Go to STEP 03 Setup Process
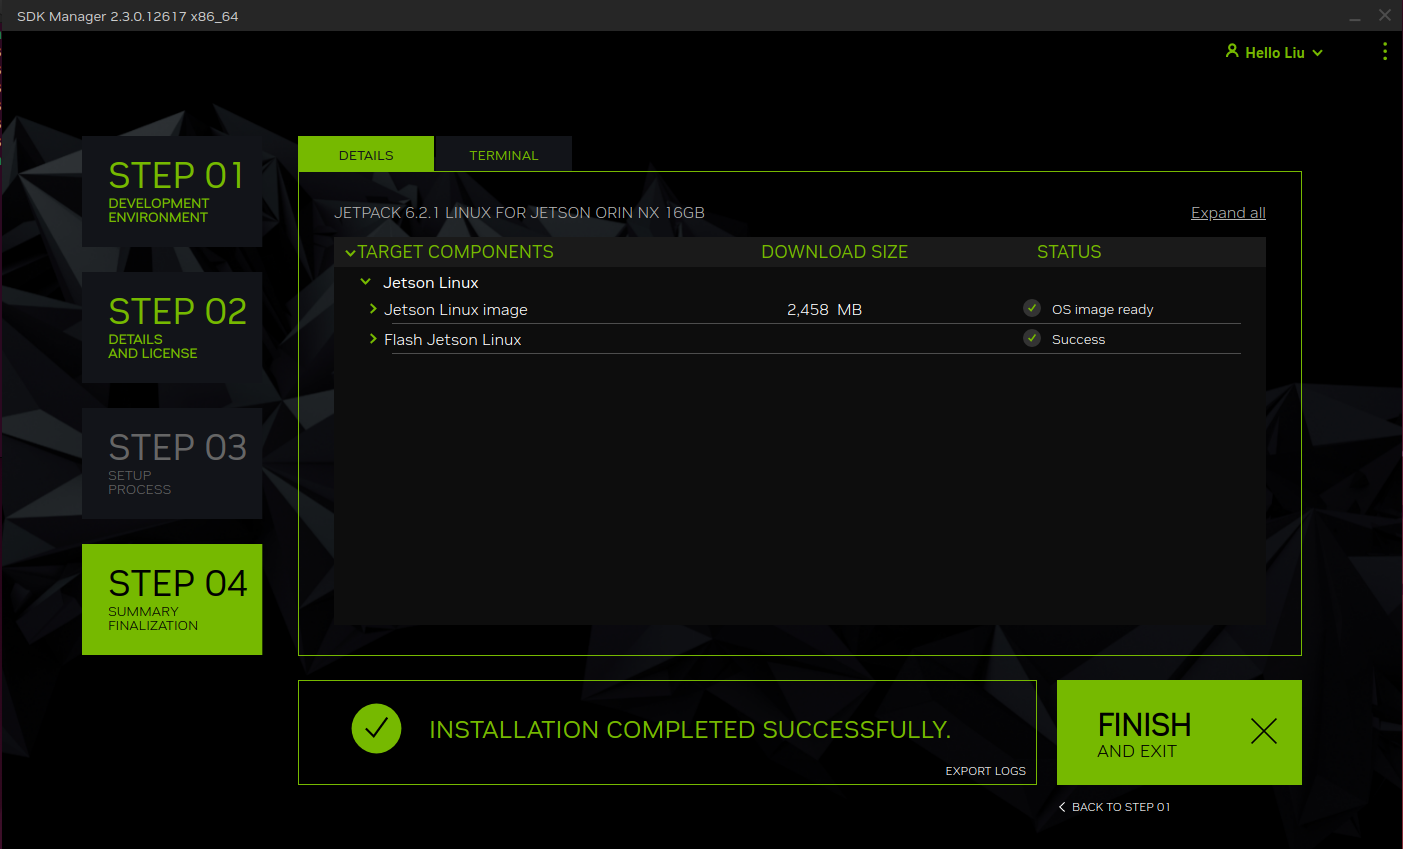The height and width of the screenshot is (849, 1403). [x=172, y=463]
